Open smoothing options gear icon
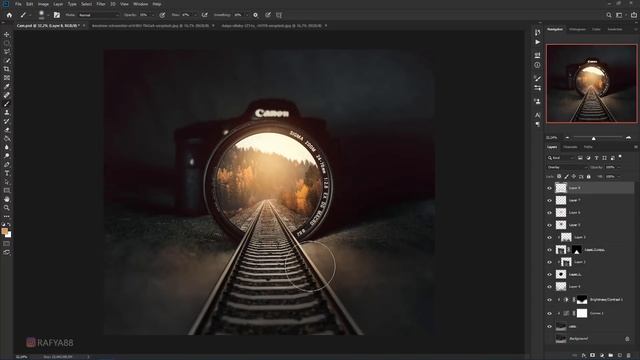 point(256,15)
